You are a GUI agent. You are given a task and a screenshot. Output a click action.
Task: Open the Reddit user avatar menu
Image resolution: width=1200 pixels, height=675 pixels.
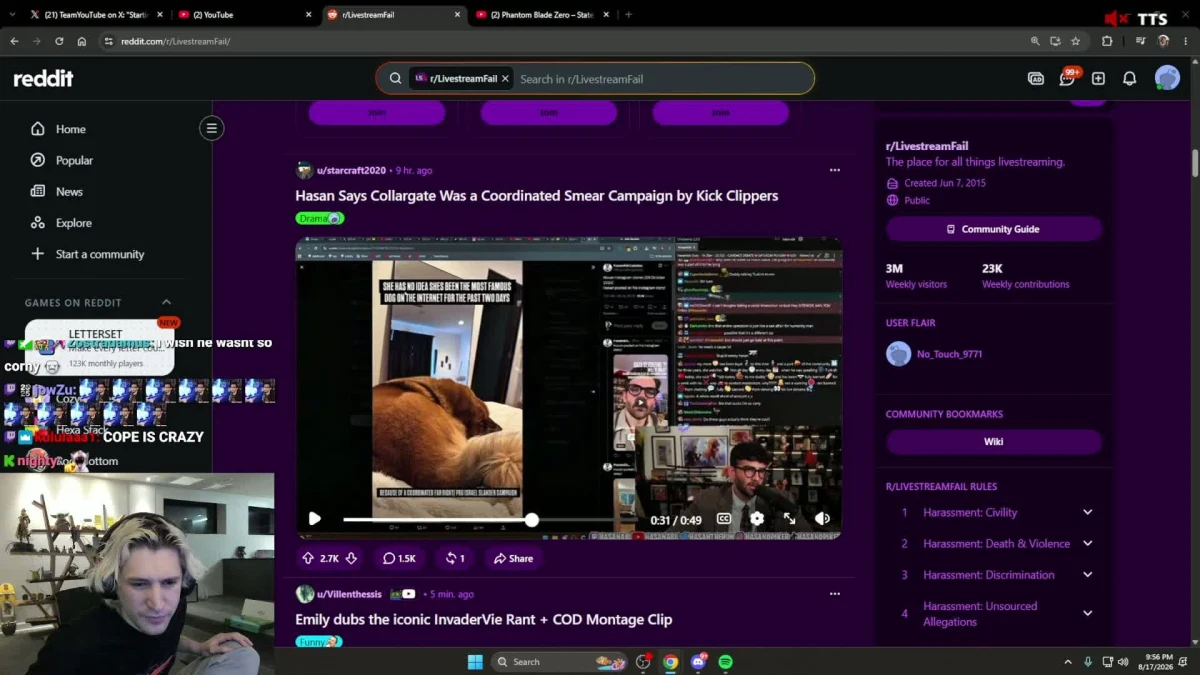click(1167, 78)
